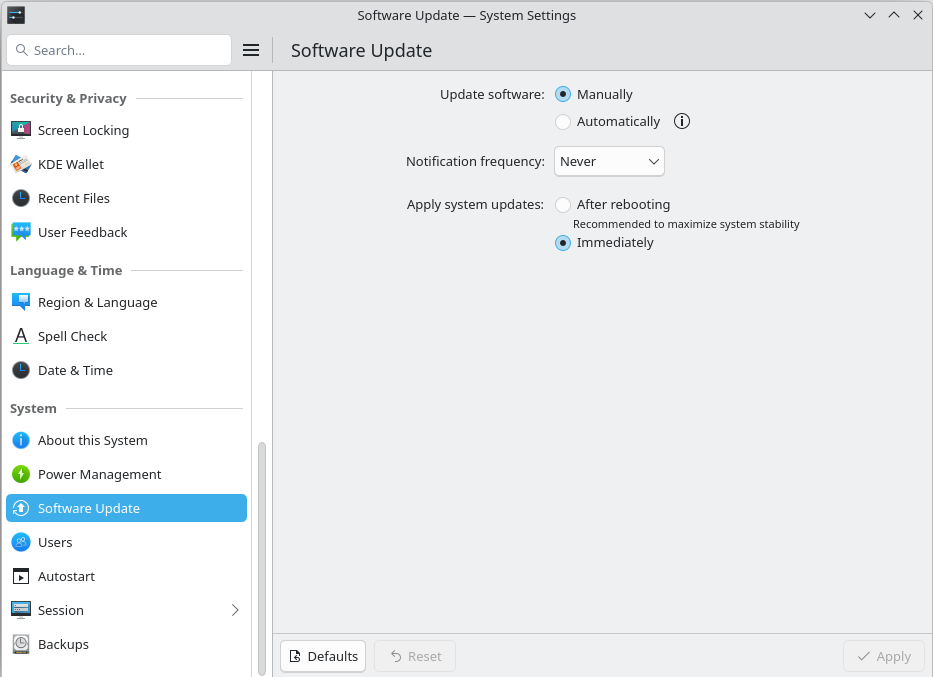
Task: Open the hamburger menu next to search
Action: coord(251,50)
